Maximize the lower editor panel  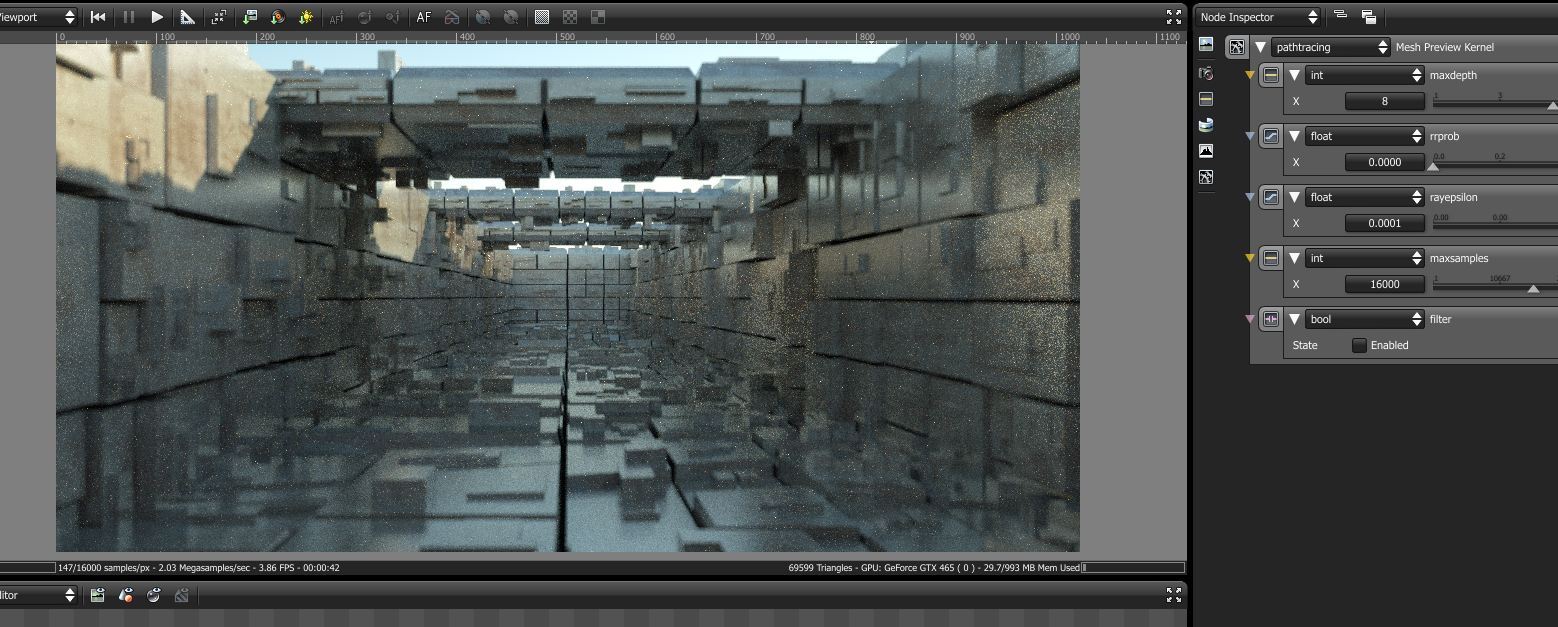[1174, 595]
